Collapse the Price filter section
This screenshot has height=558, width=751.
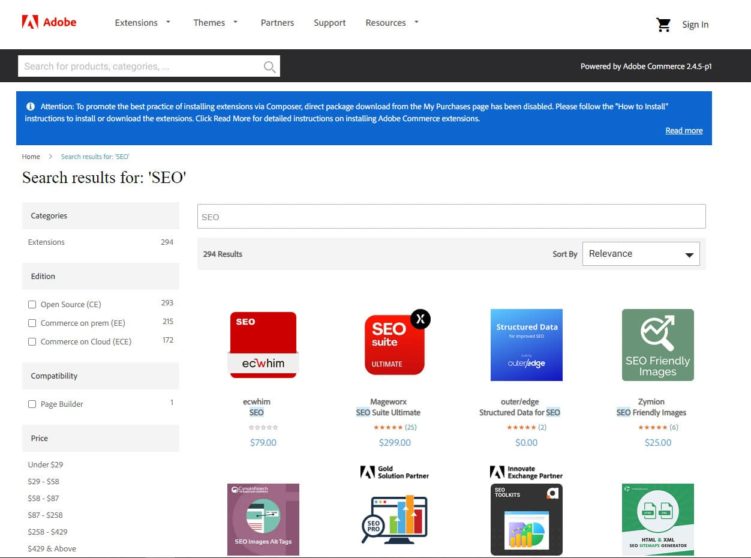click(x=101, y=438)
